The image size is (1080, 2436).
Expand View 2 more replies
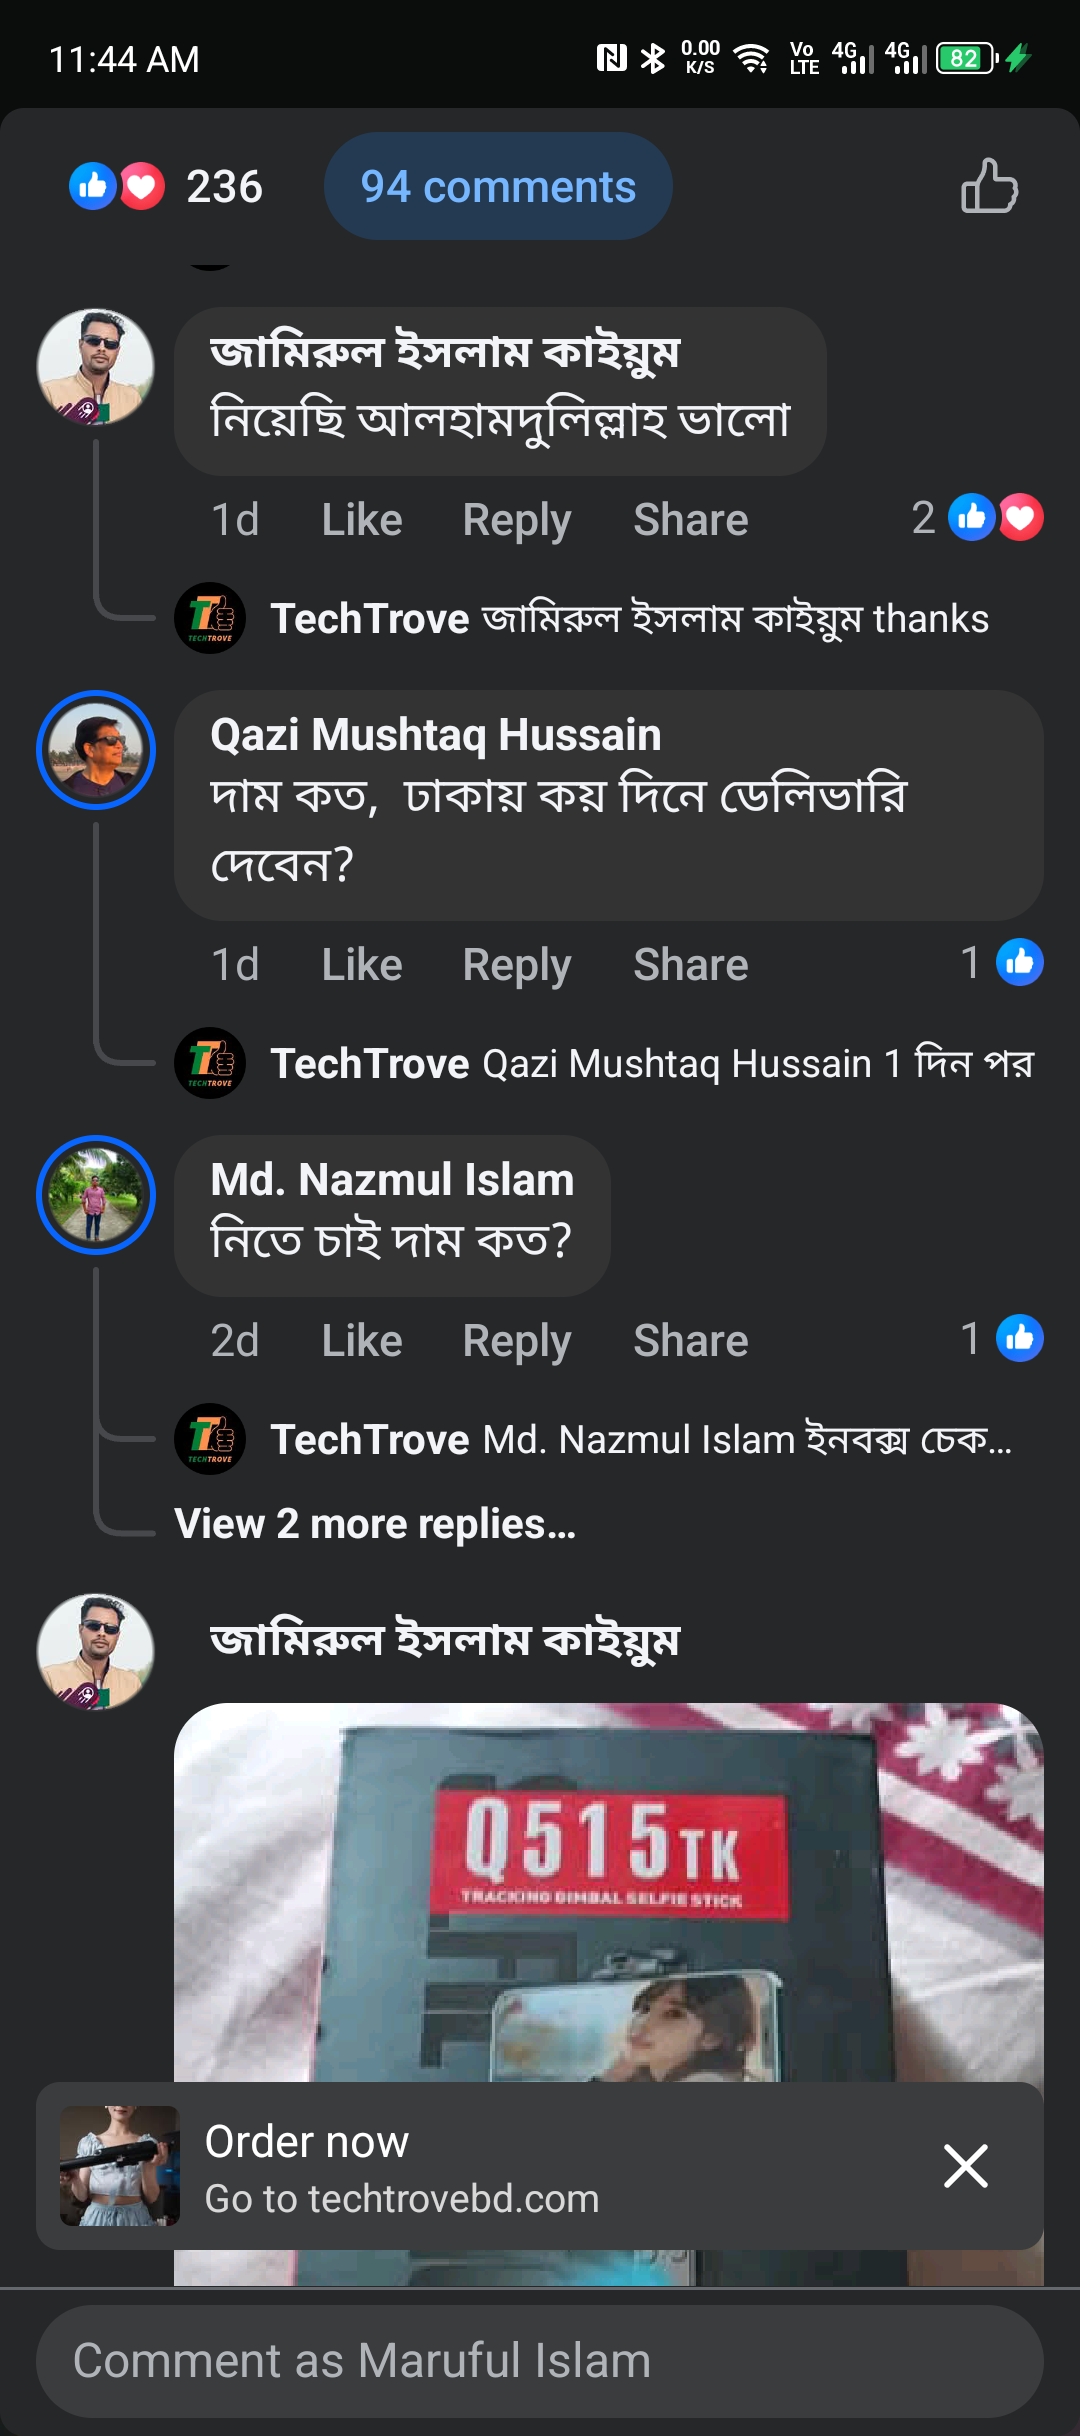(x=375, y=1524)
